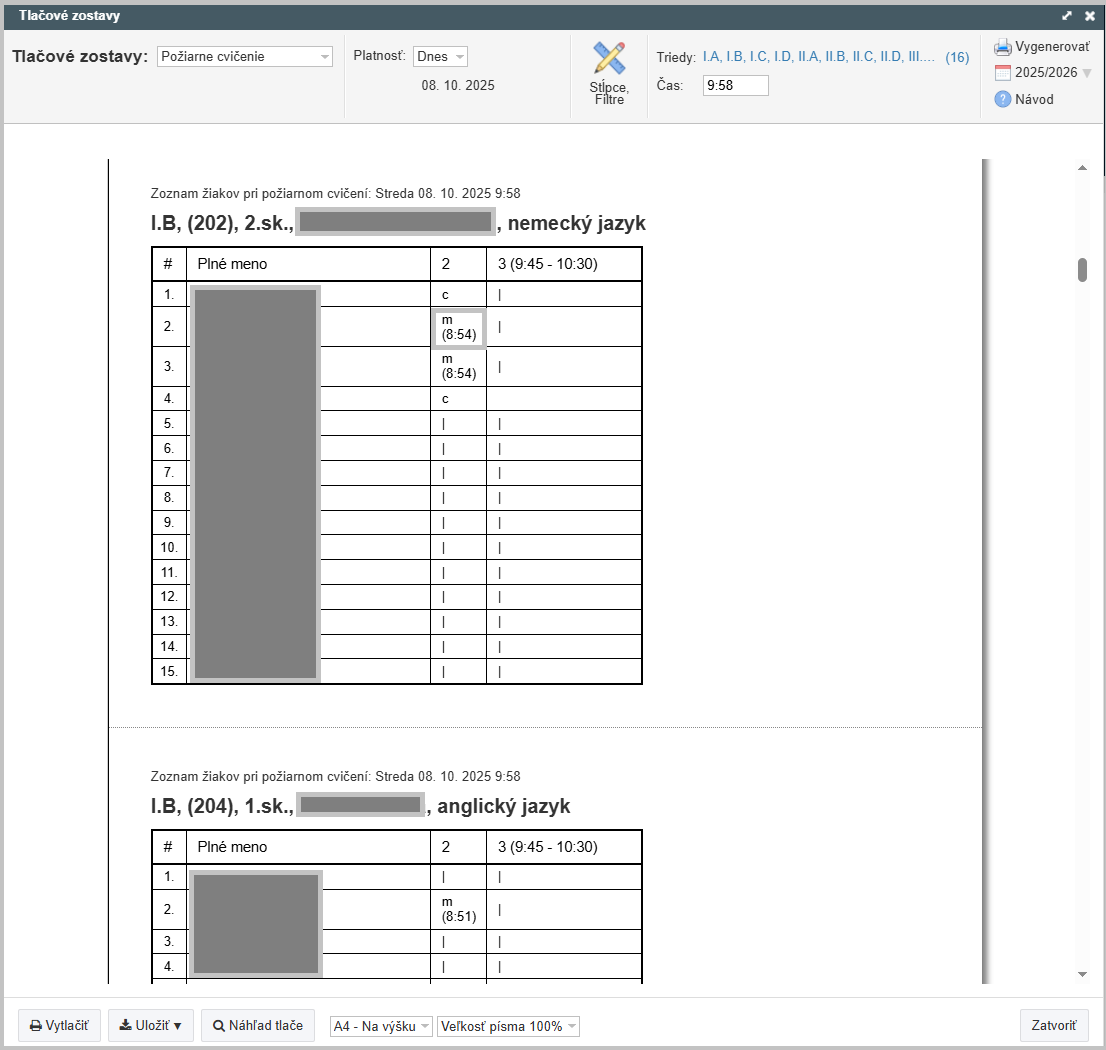Open the Veľkosť písma 100% selector

[x=508, y=1027]
